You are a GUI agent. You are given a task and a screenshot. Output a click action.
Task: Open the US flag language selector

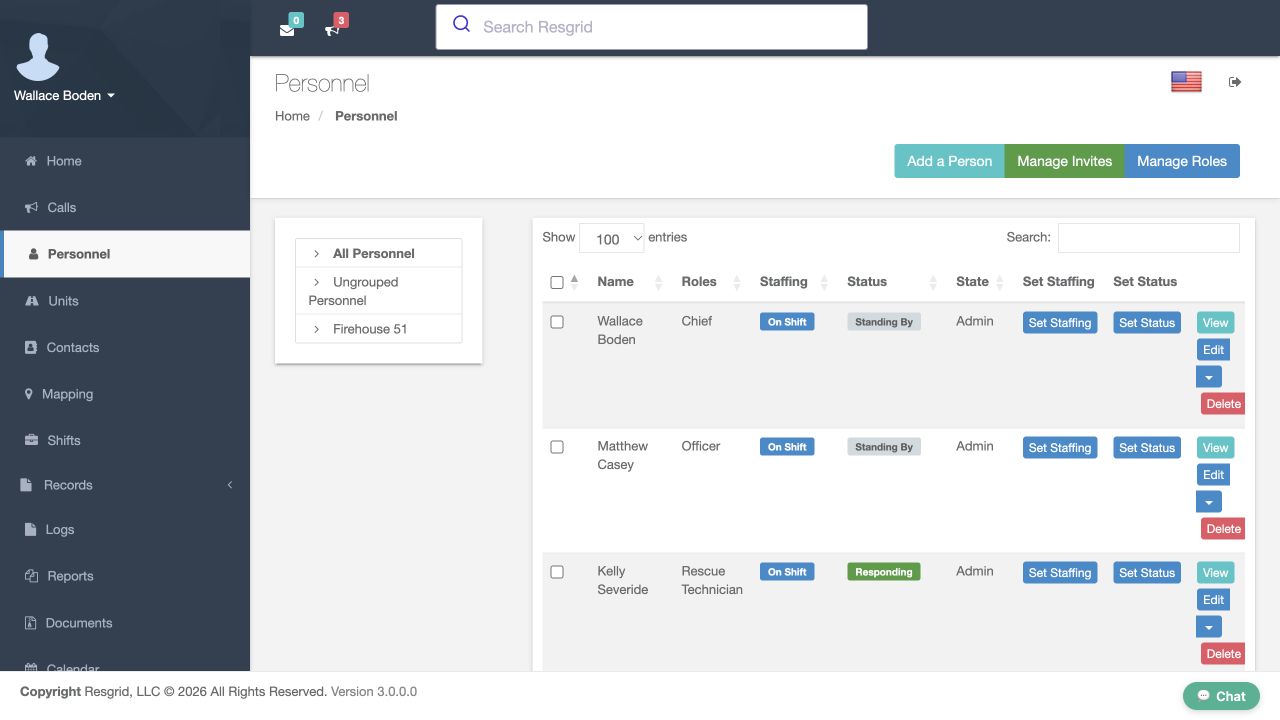click(1186, 82)
